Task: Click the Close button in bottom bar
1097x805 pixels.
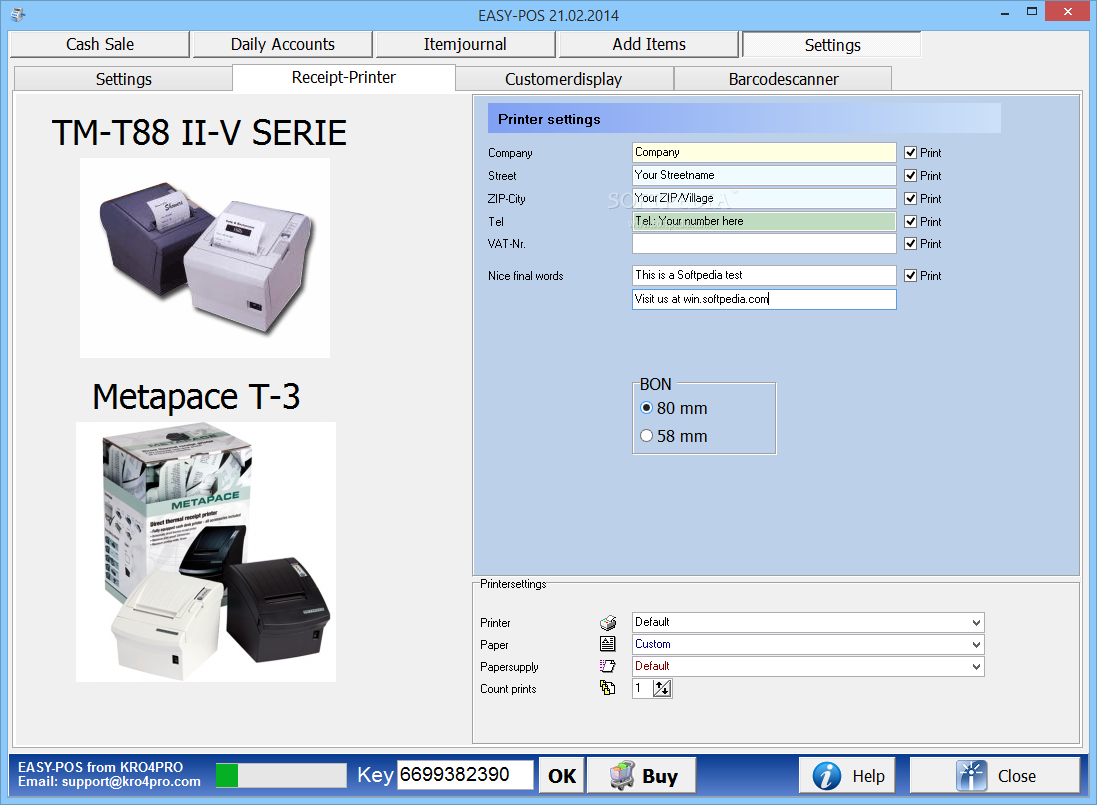Action: click(994, 776)
